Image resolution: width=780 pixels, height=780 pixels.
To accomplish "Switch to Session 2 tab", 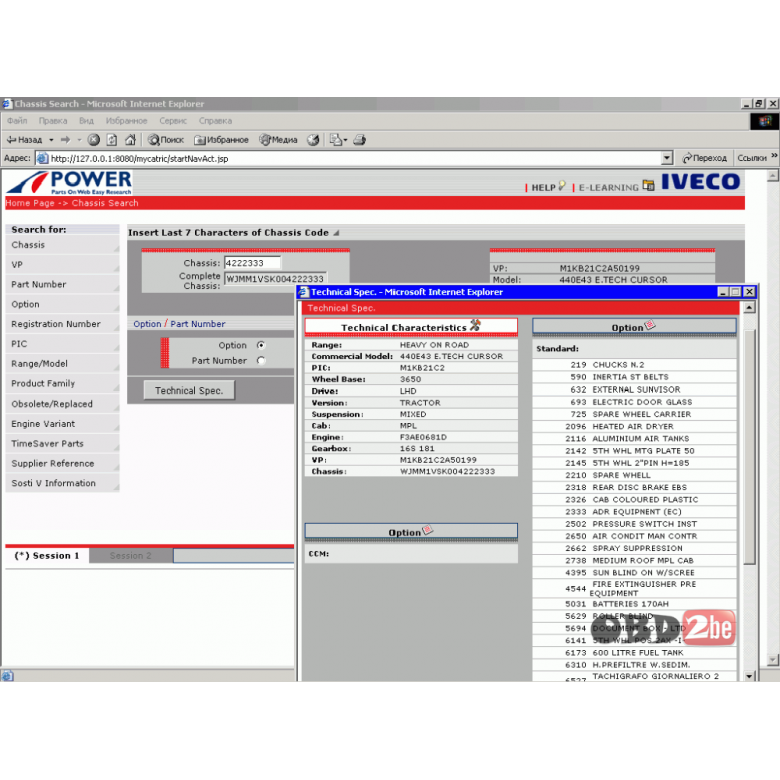I will pos(131,556).
